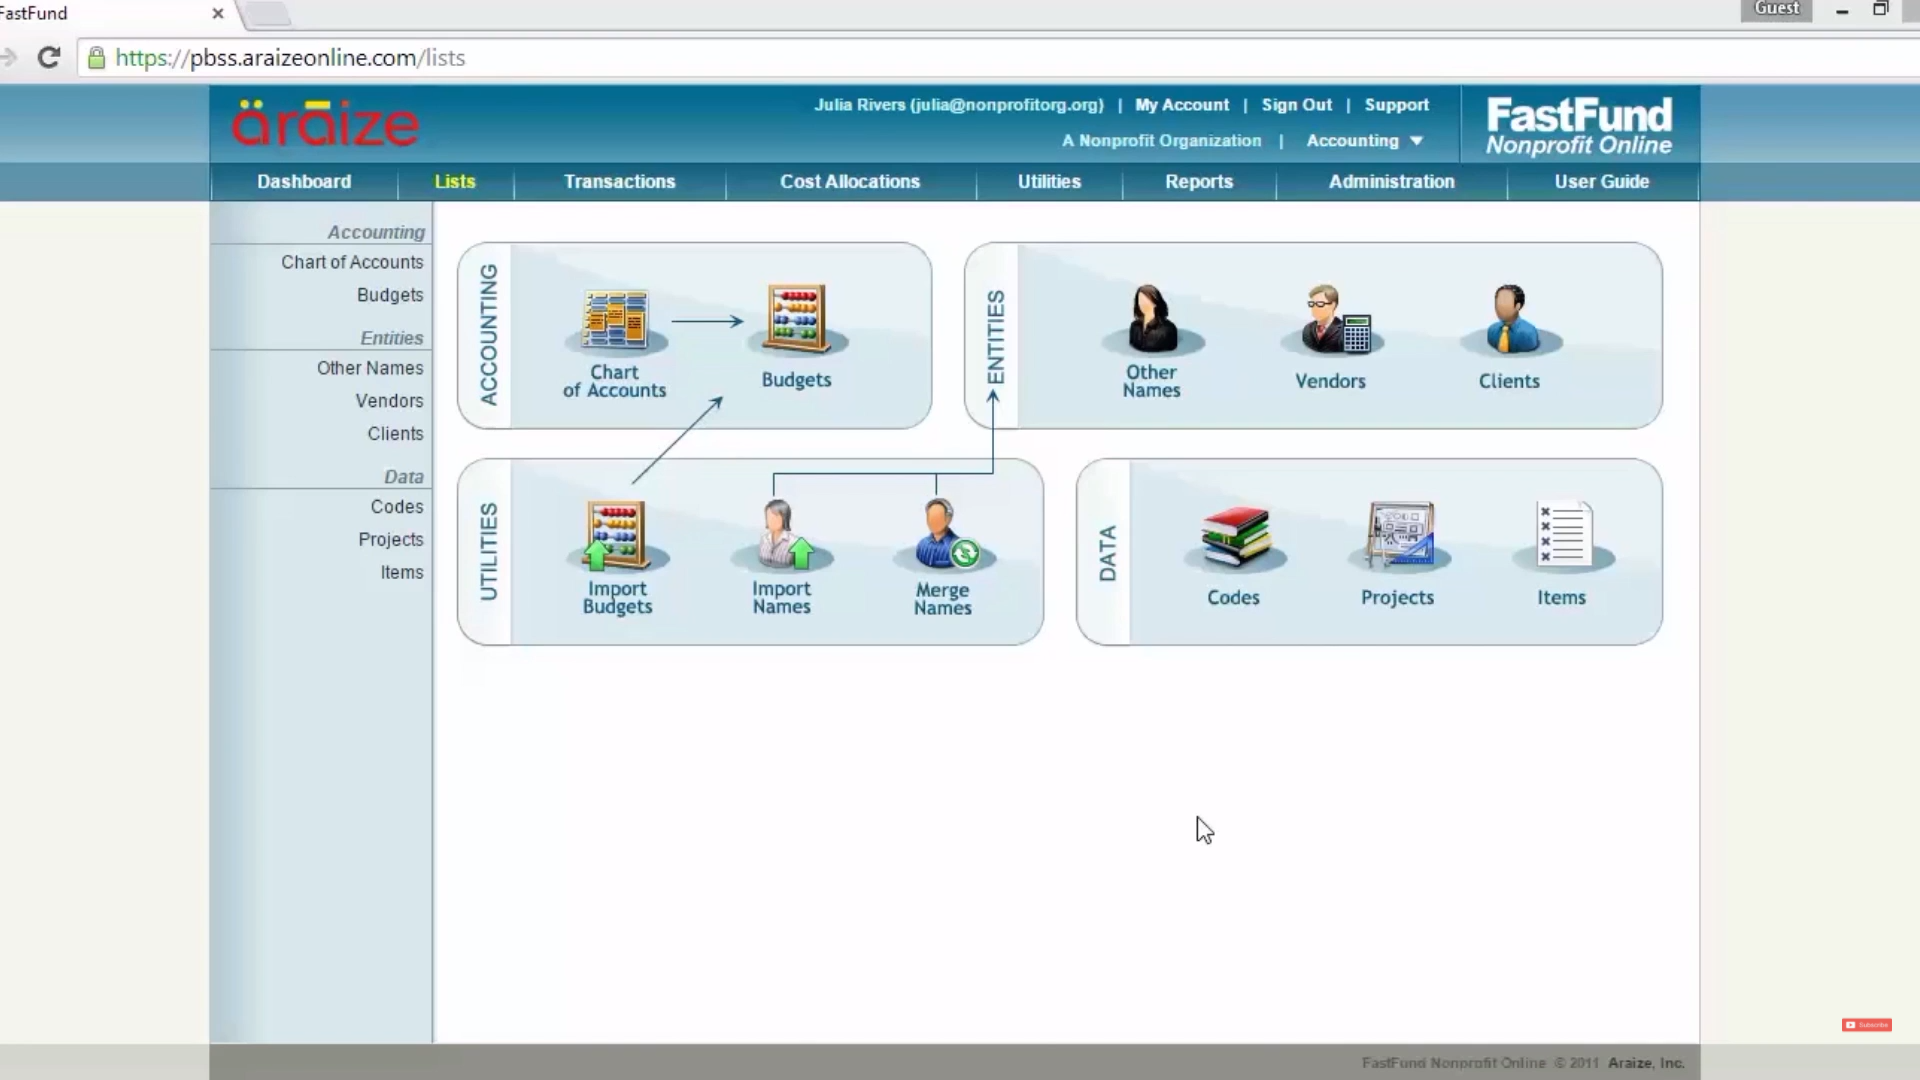The height and width of the screenshot is (1080, 1920).
Task: Open the Reports menu
Action: [x=1199, y=181]
